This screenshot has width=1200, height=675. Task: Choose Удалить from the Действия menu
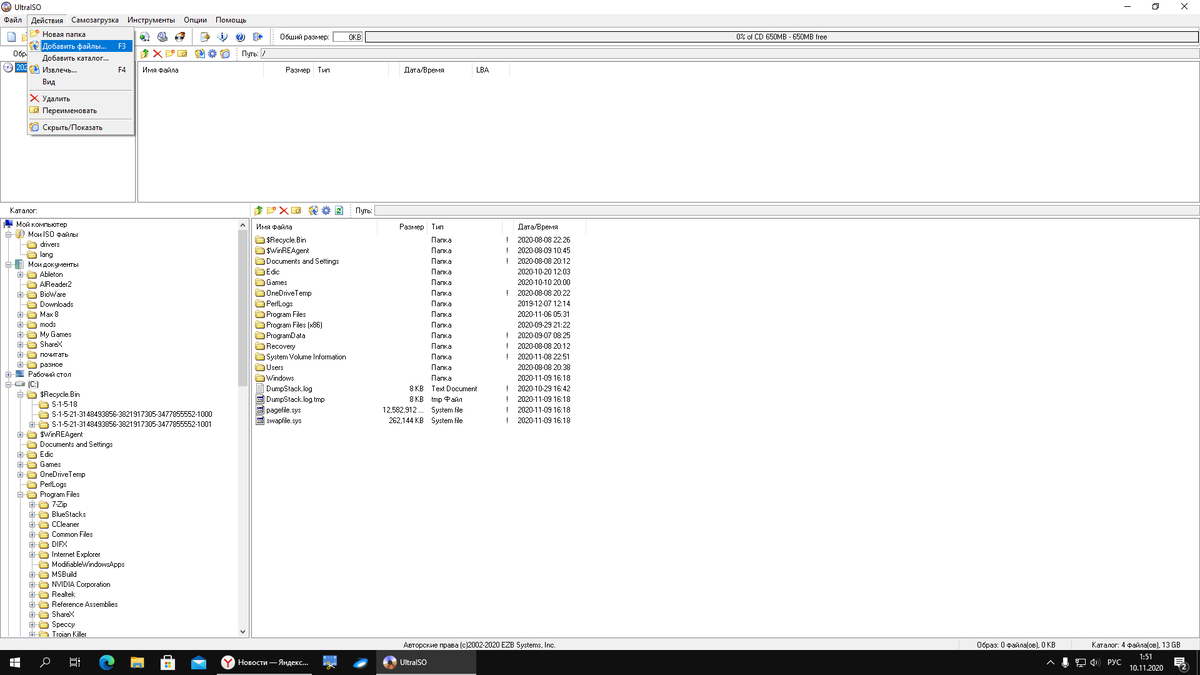pyautogui.click(x=80, y=99)
